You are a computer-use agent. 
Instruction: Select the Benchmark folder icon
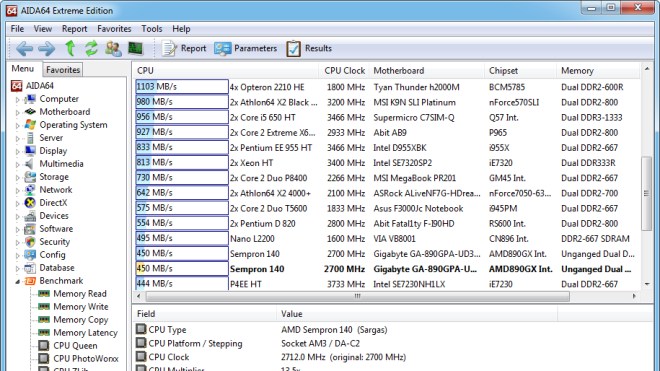coord(30,281)
